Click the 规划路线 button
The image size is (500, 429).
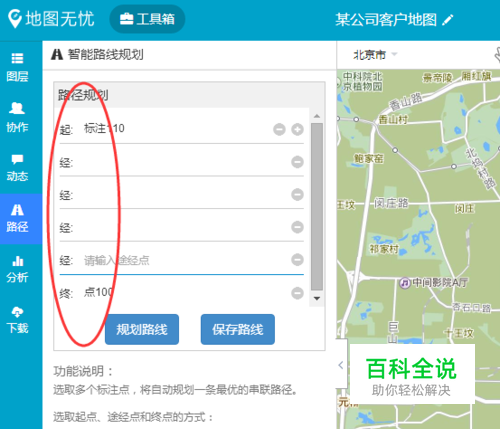(142, 329)
